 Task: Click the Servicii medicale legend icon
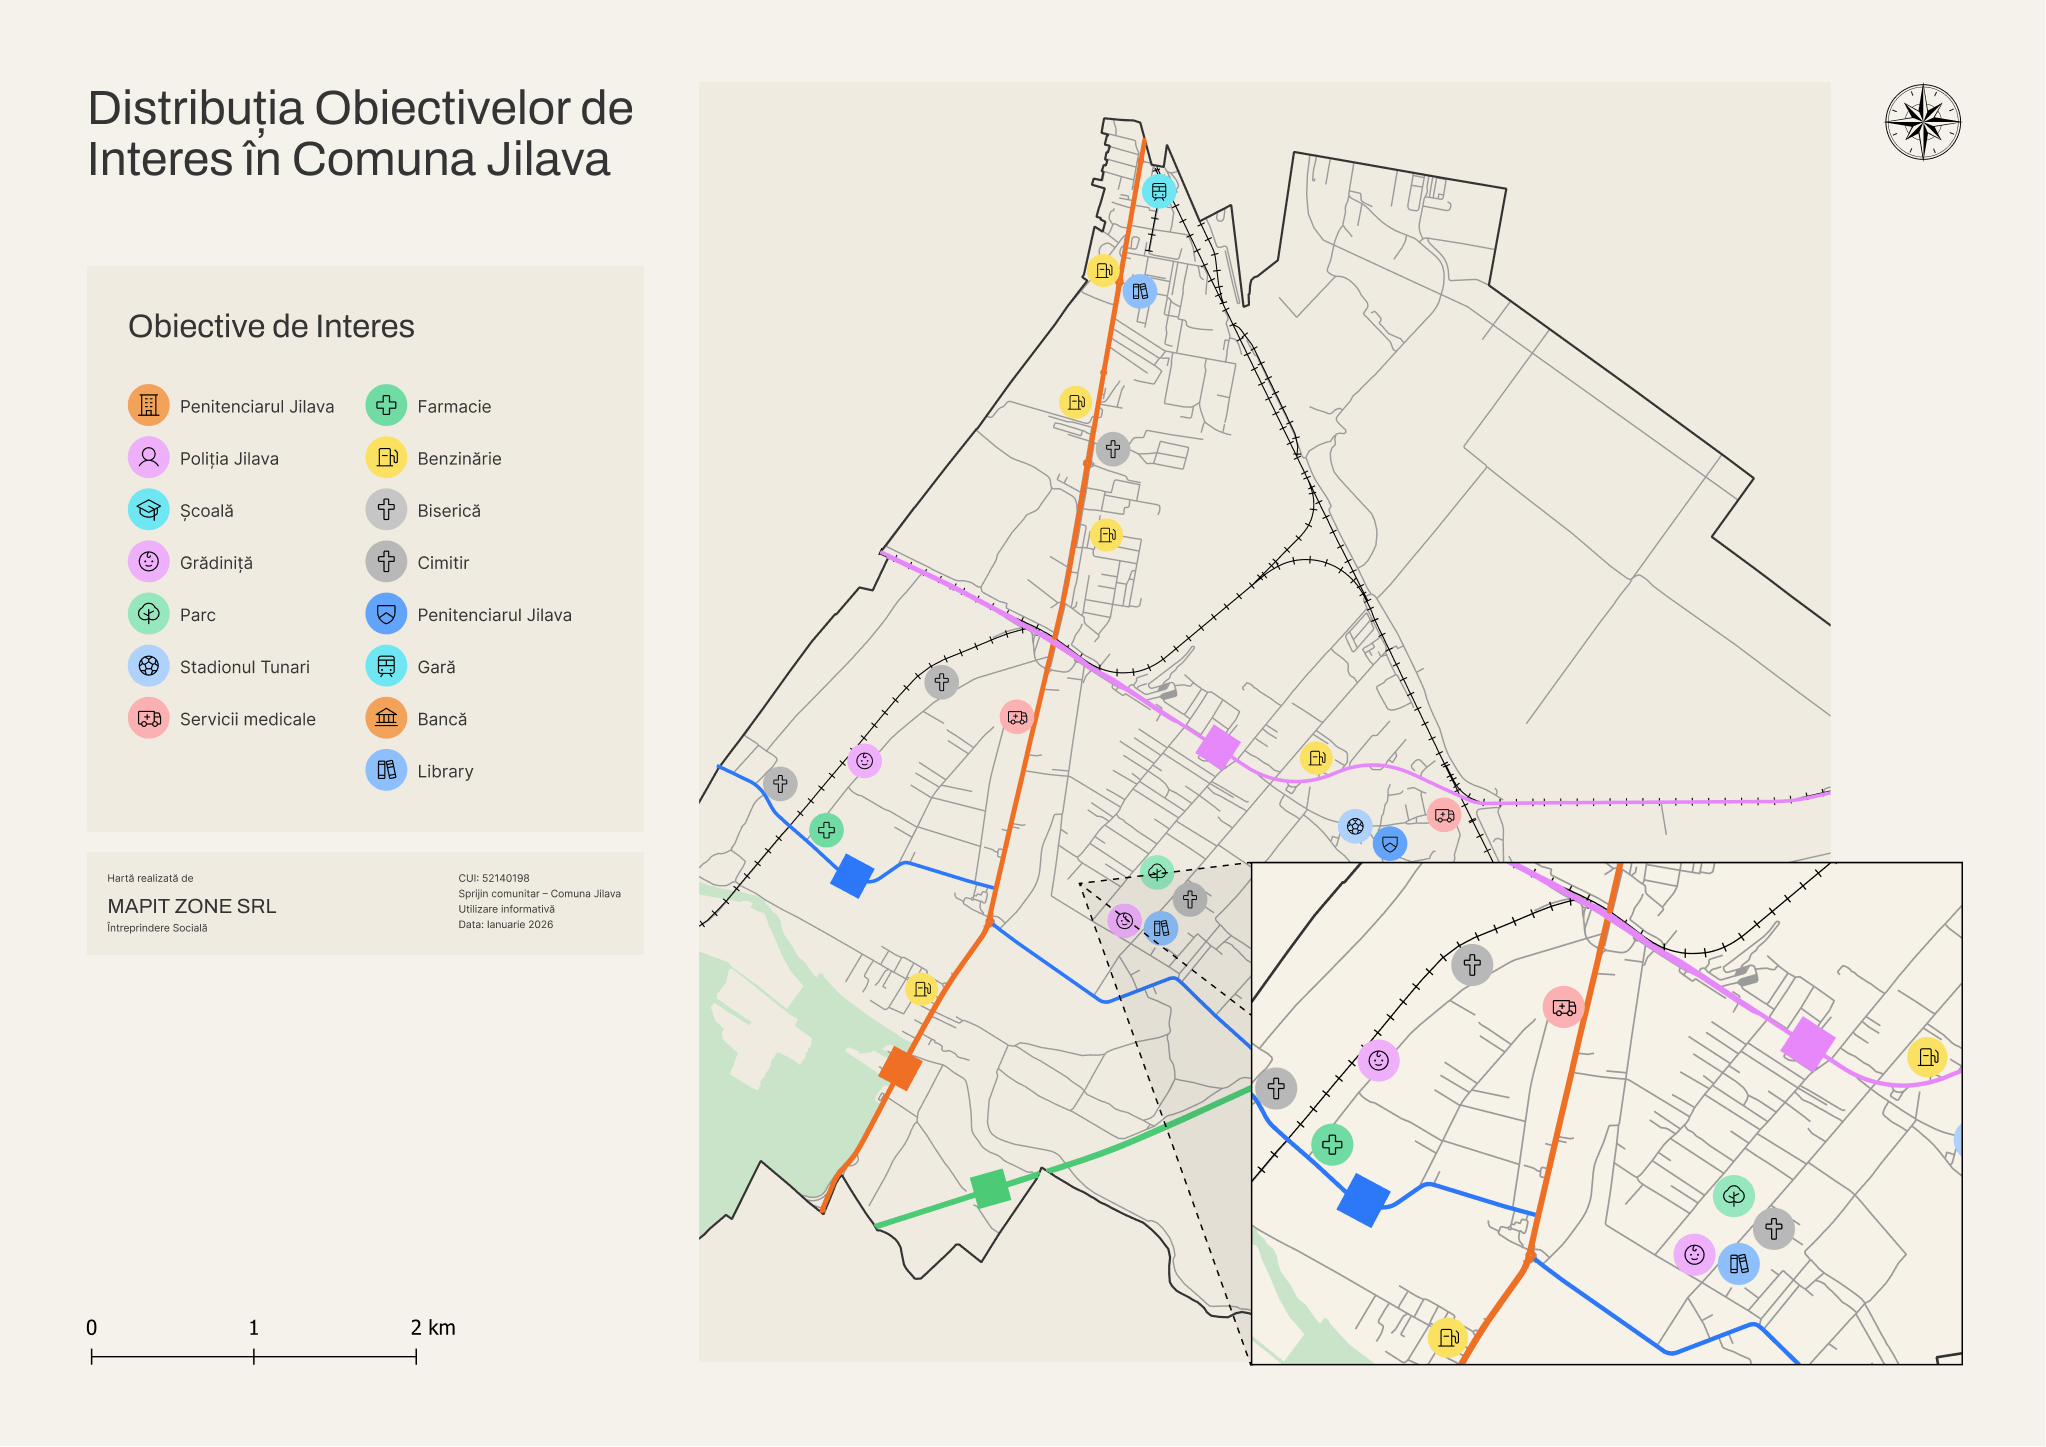pos(149,718)
